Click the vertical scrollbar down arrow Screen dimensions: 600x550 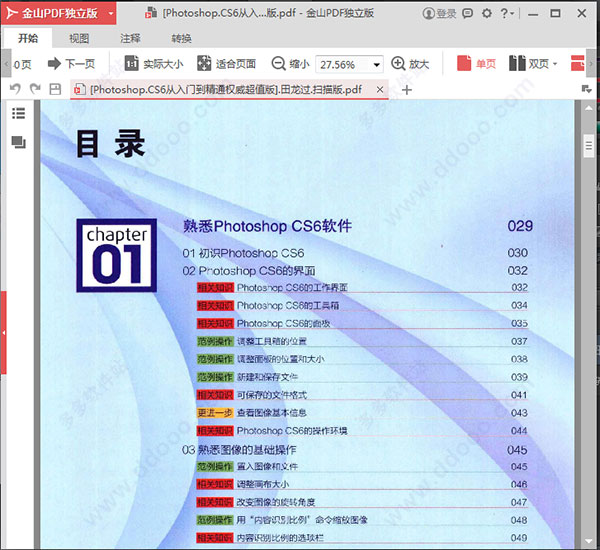(589, 541)
